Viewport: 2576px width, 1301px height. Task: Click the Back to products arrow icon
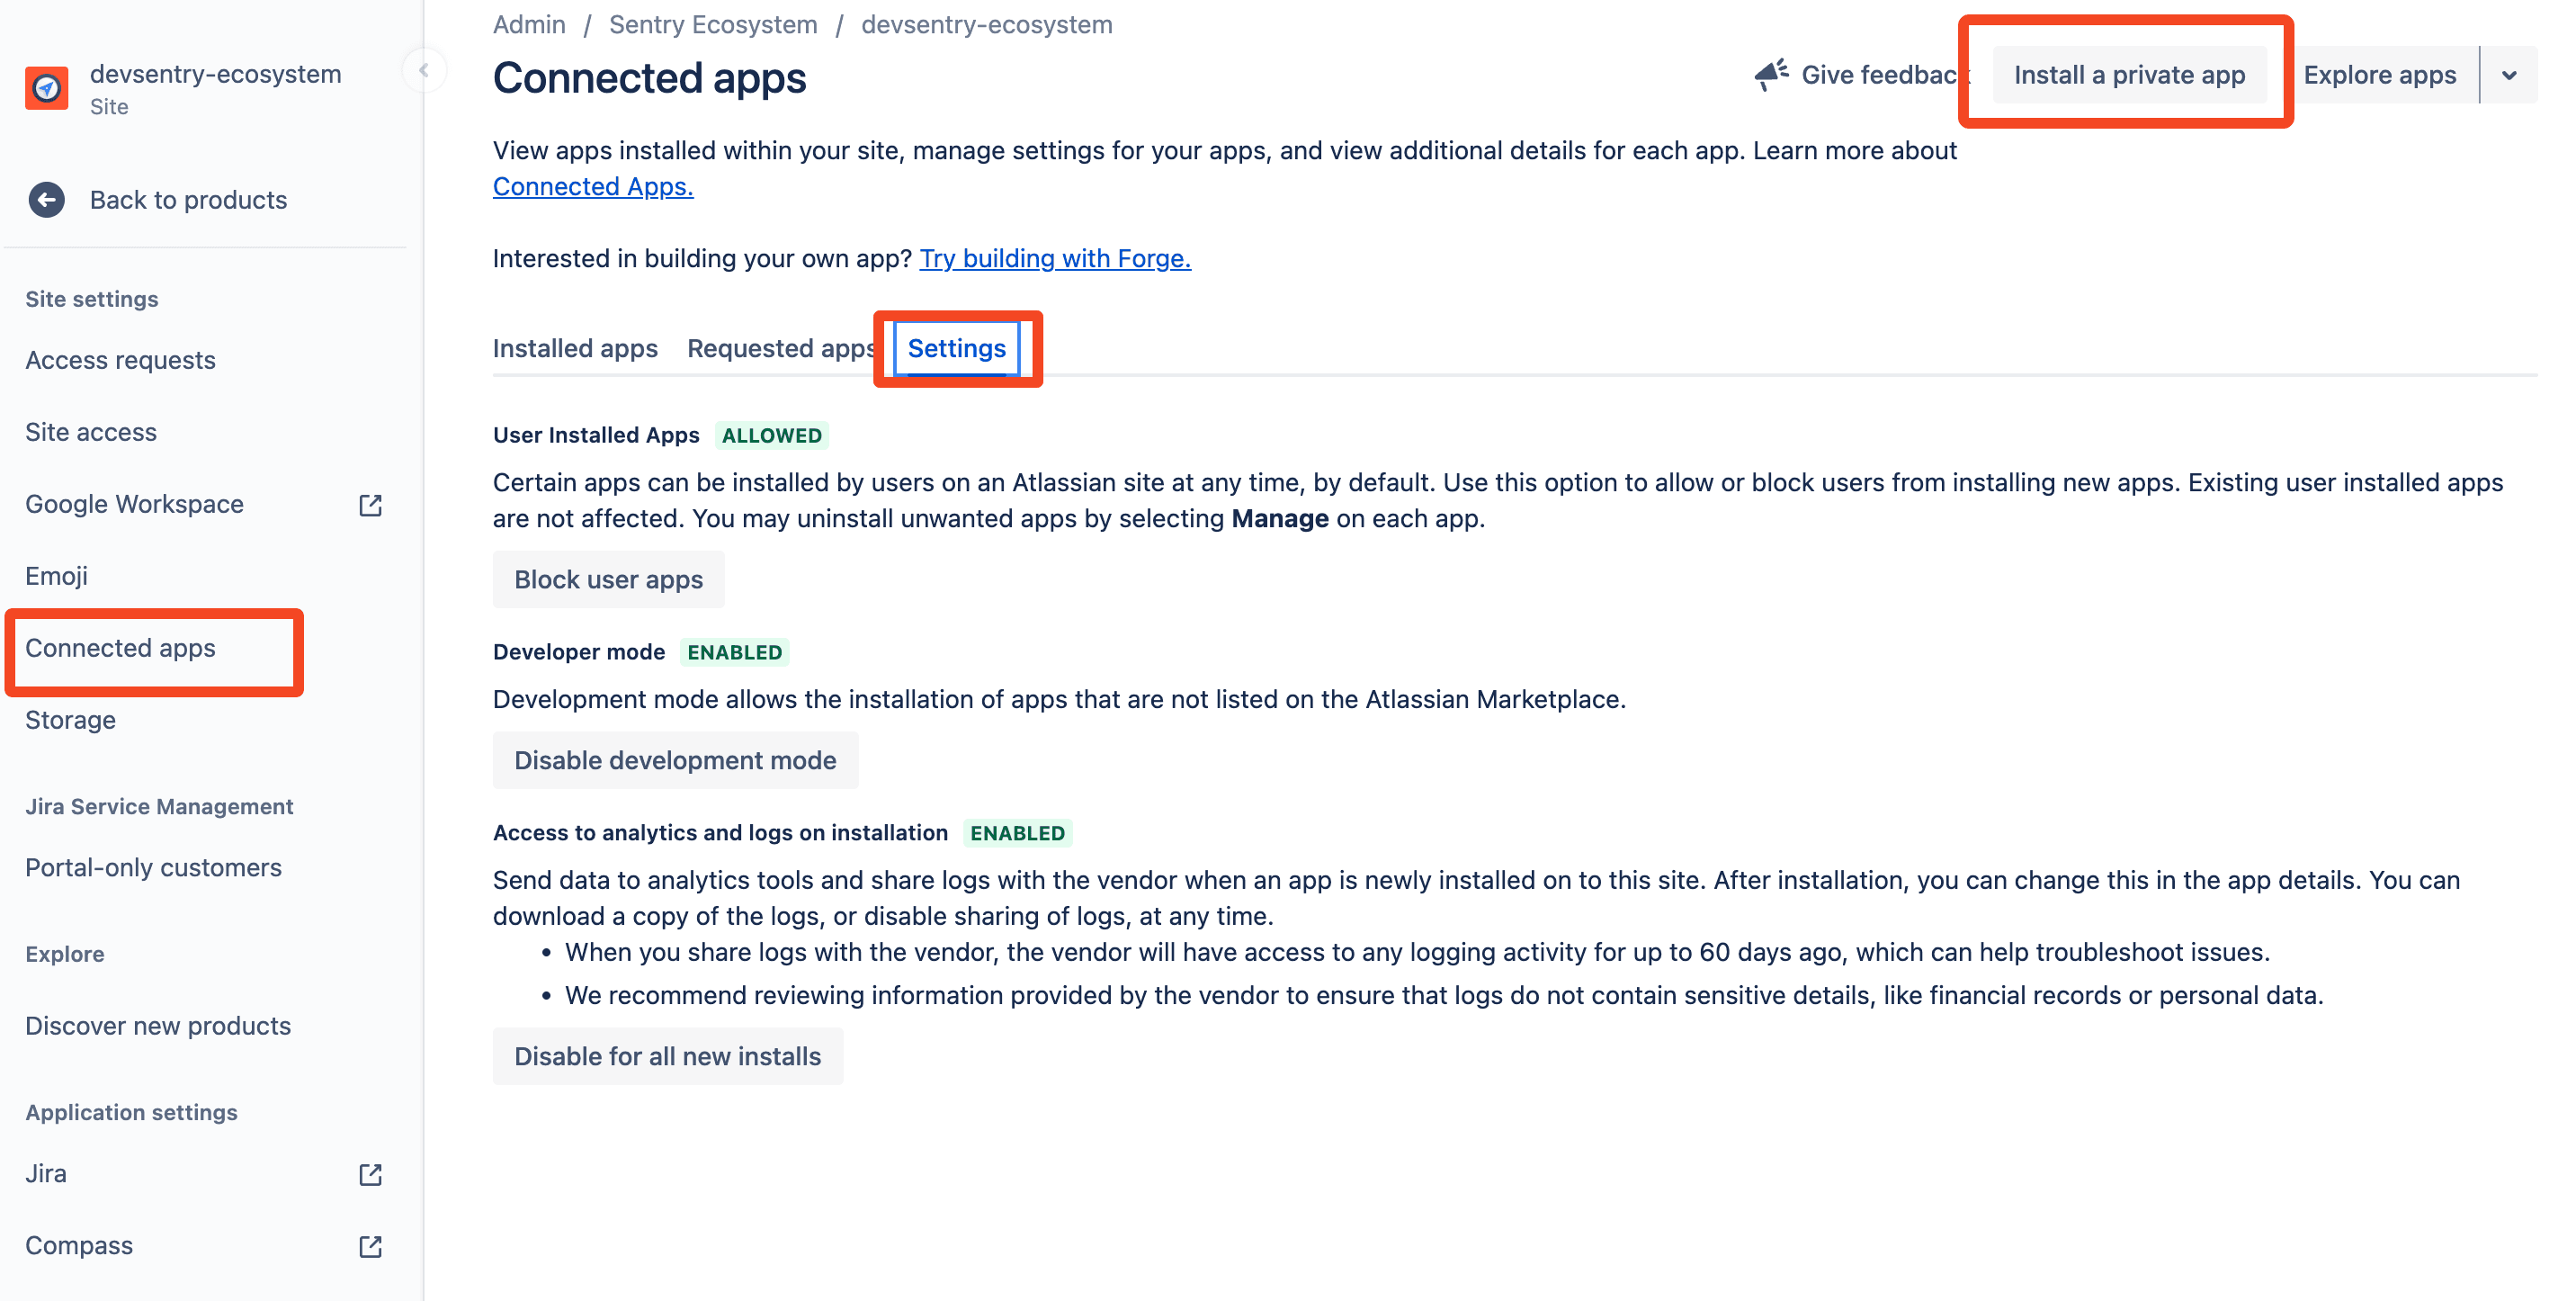[46, 200]
